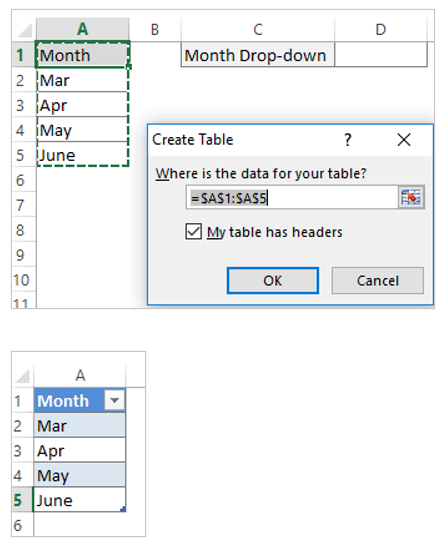
Task: Select column A header in lower sheet
Action: tap(80, 375)
